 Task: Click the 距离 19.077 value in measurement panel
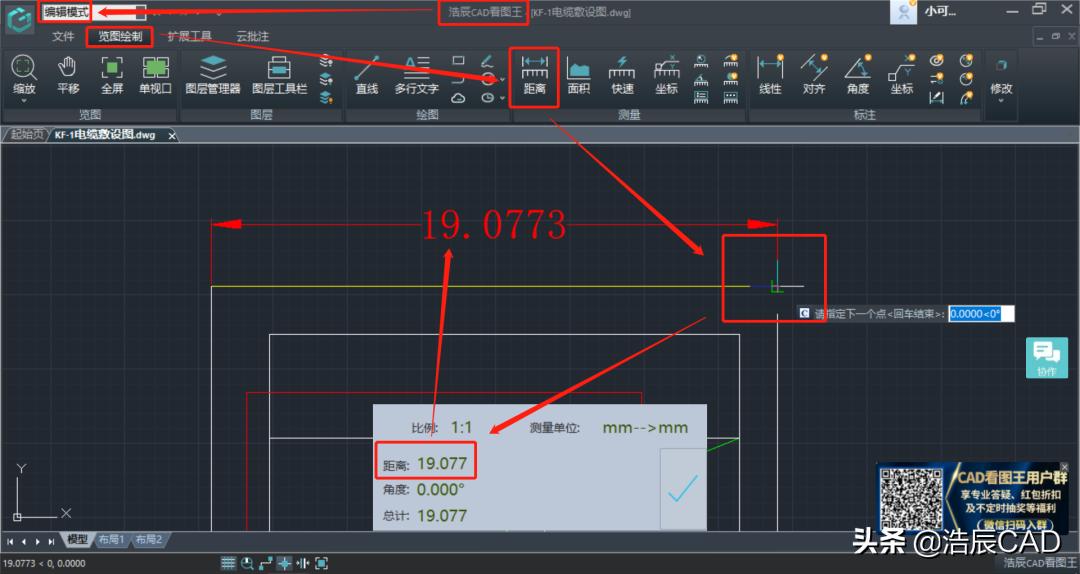[442, 464]
